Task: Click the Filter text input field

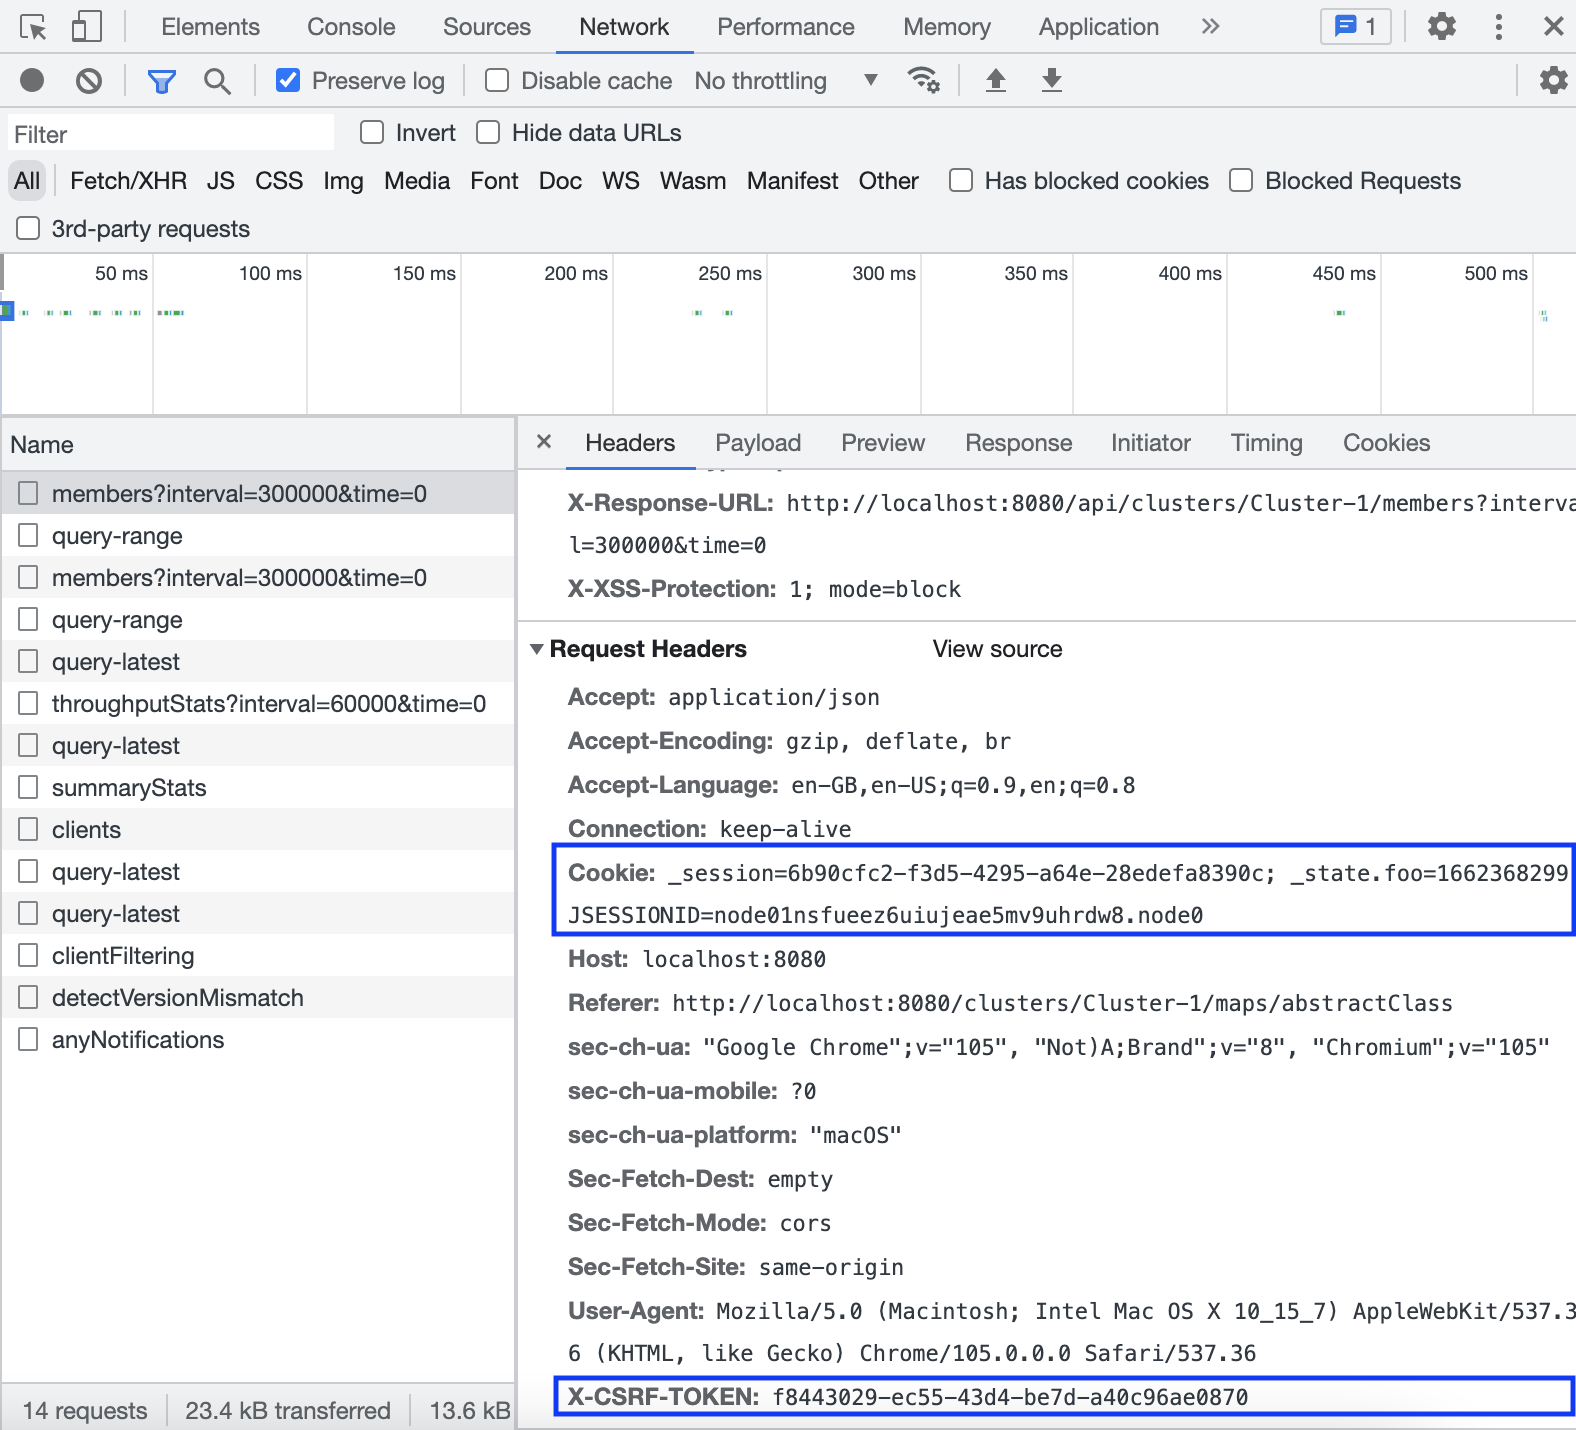Action: pyautogui.click(x=172, y=134)
